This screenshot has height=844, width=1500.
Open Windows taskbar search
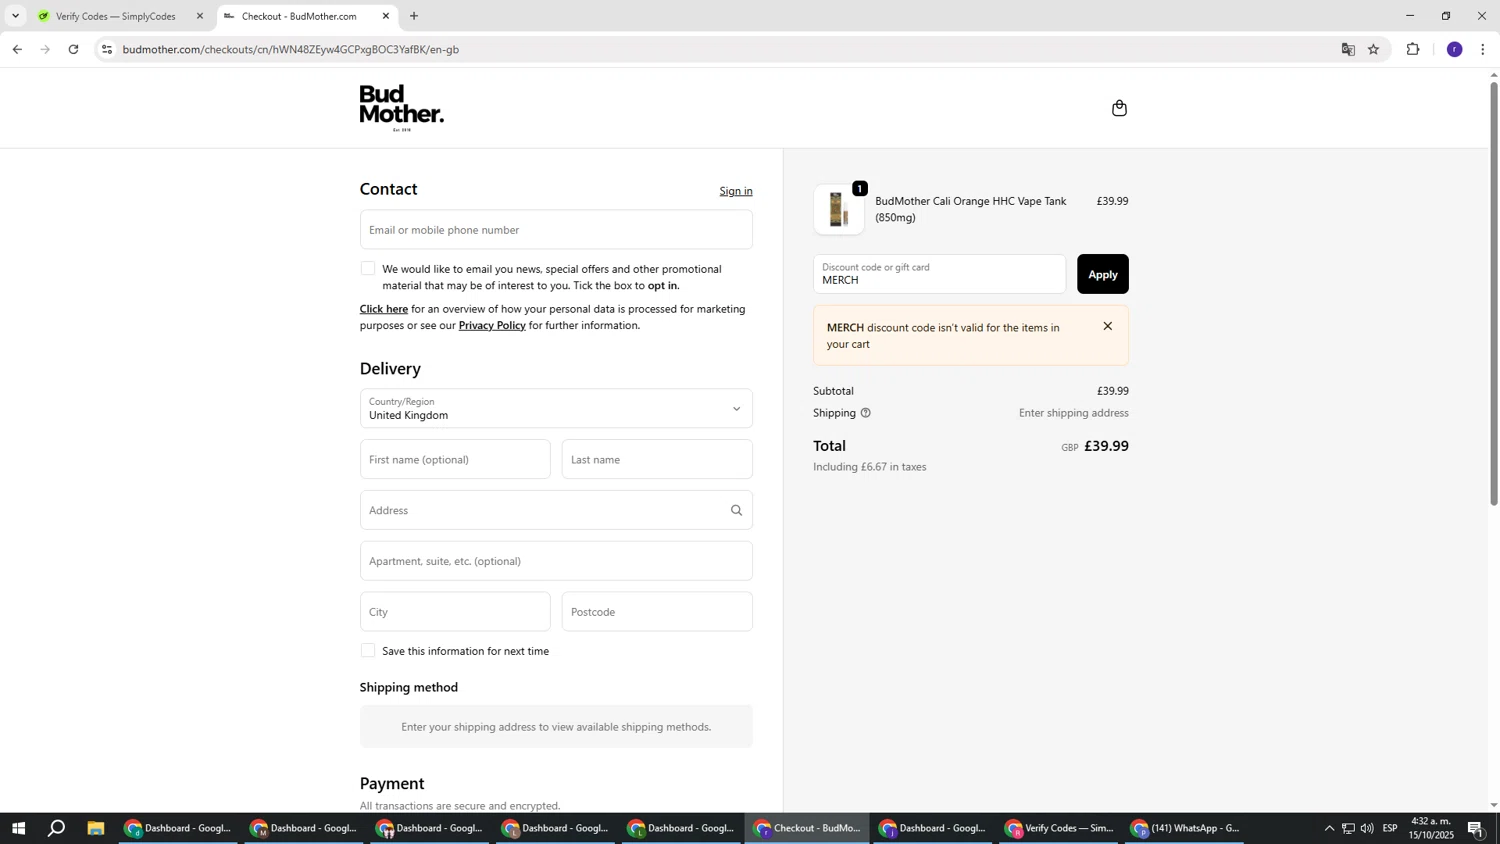[57, 828]
